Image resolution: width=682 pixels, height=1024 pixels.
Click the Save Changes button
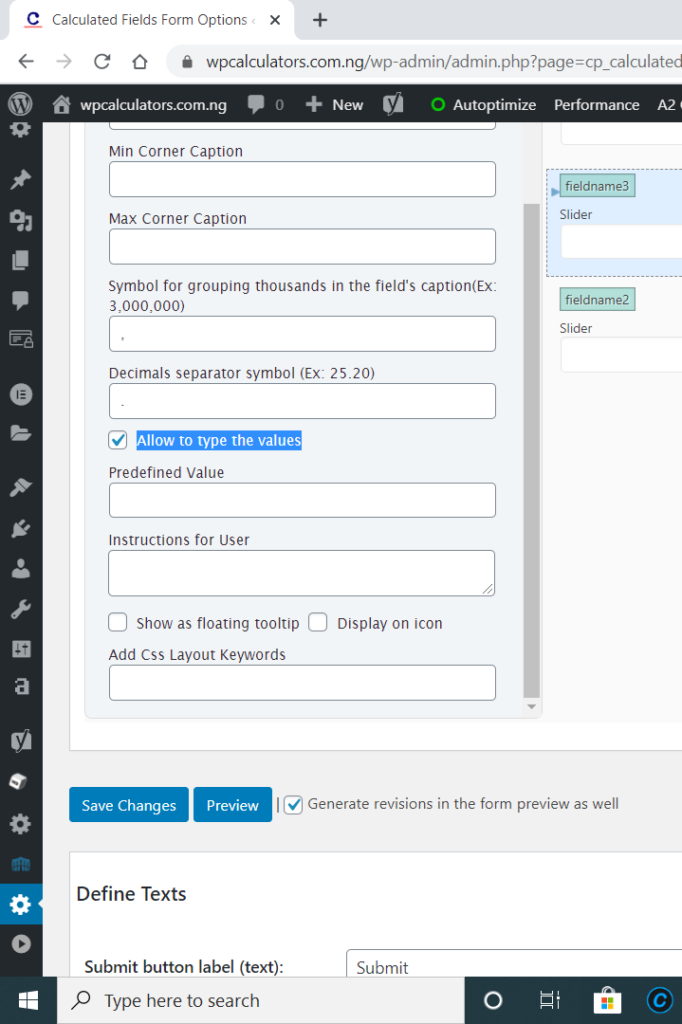point(128,805)
